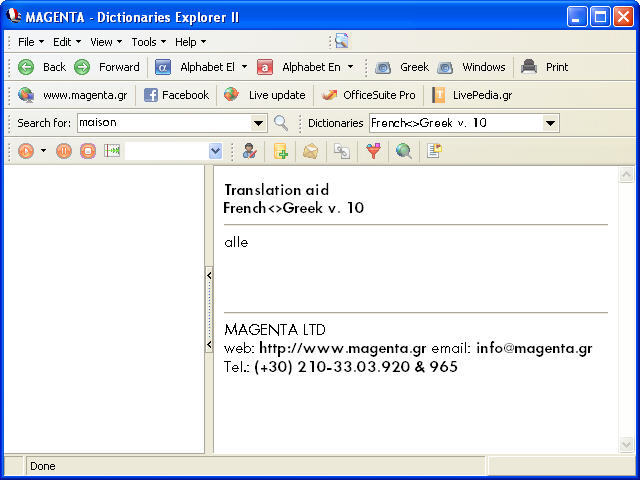Click the Done status bar text

[x=43, y=466]
